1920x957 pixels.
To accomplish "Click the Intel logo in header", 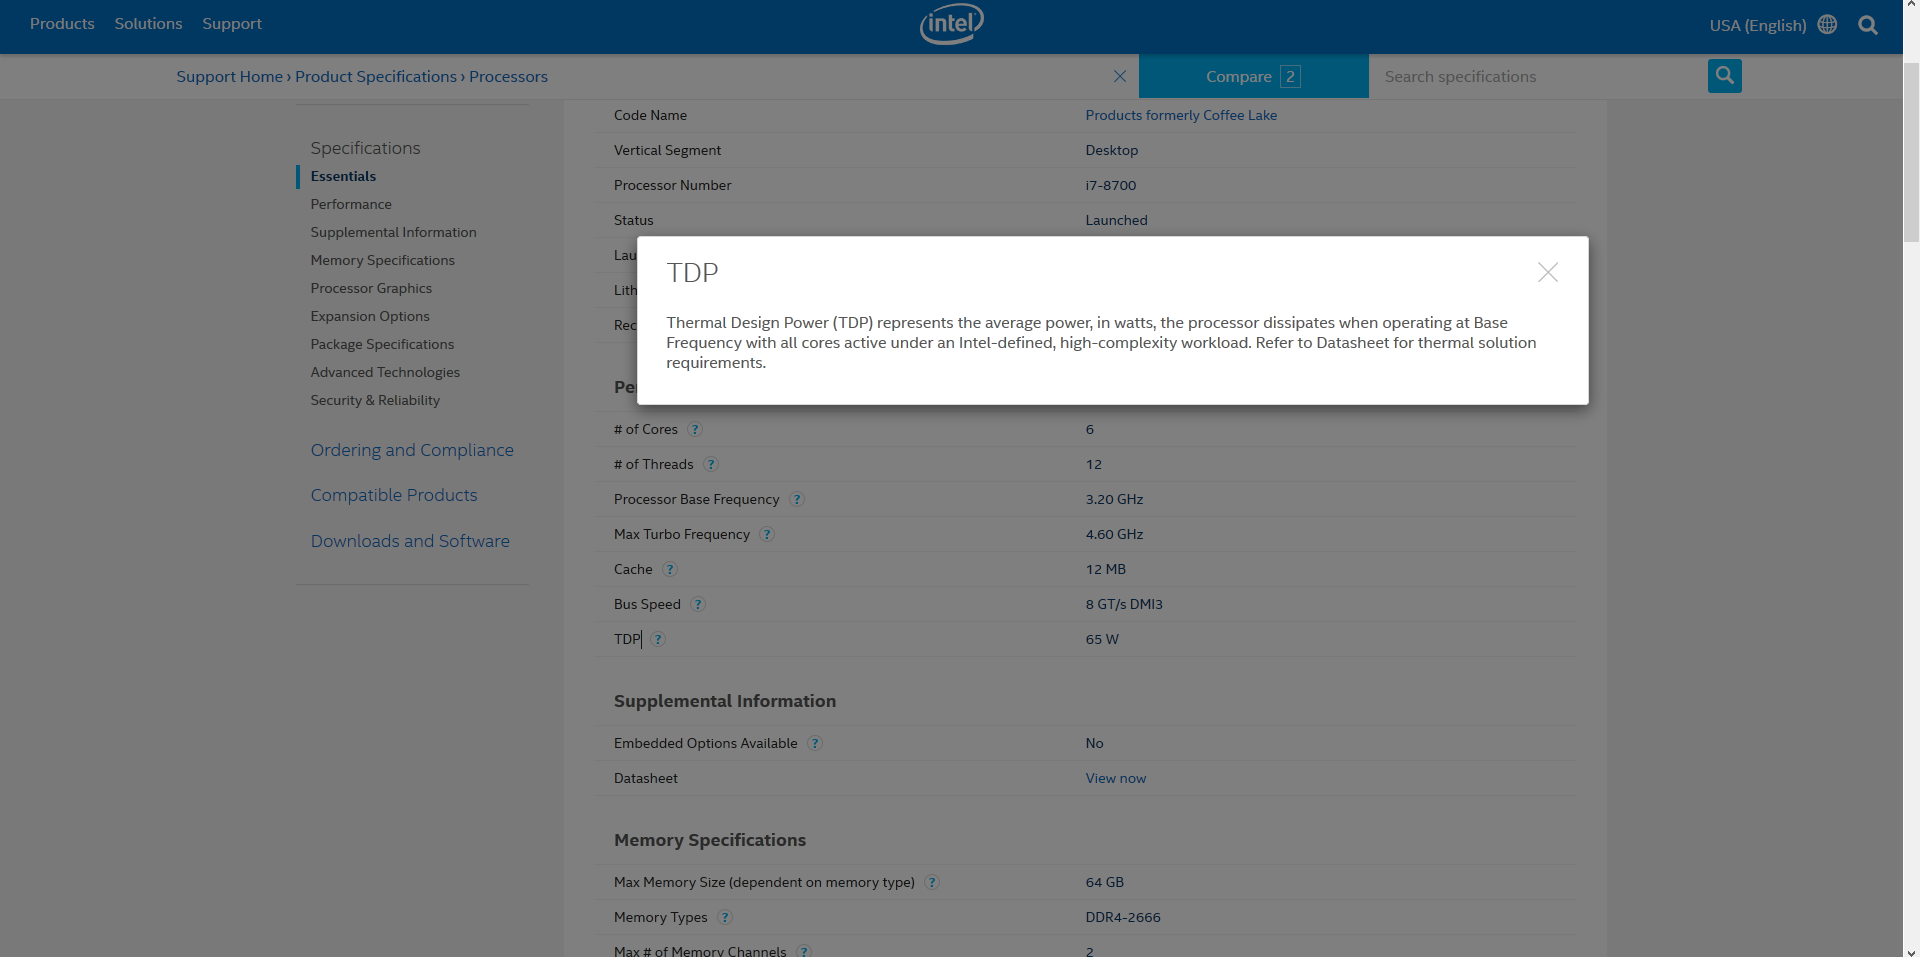I will pos(952,24).
